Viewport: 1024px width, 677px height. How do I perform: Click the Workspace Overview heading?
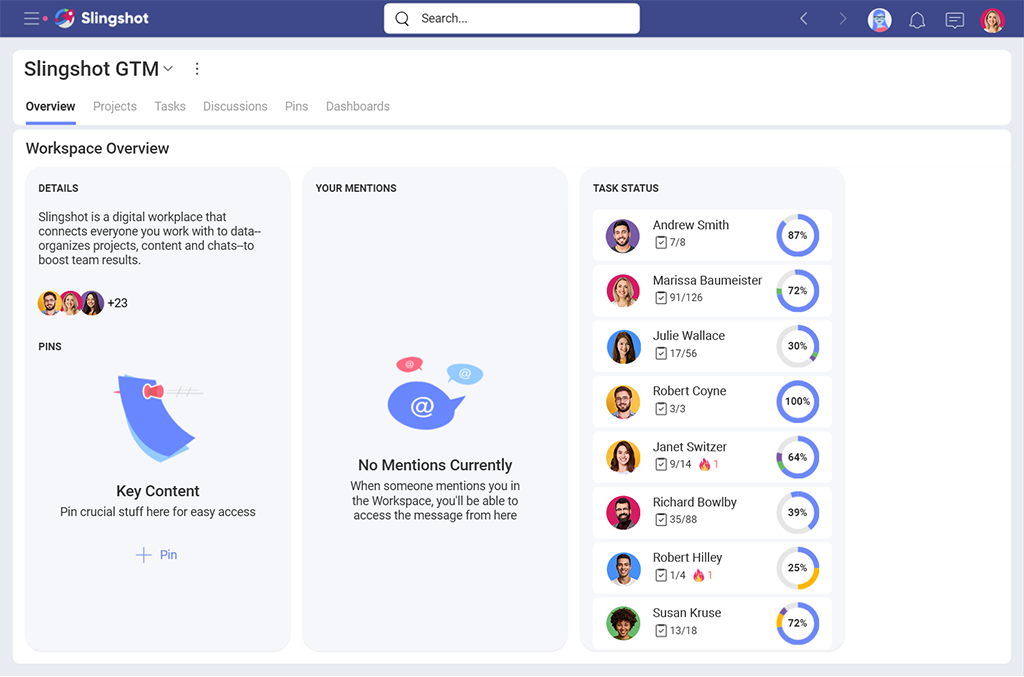click(x=97, y=148)
